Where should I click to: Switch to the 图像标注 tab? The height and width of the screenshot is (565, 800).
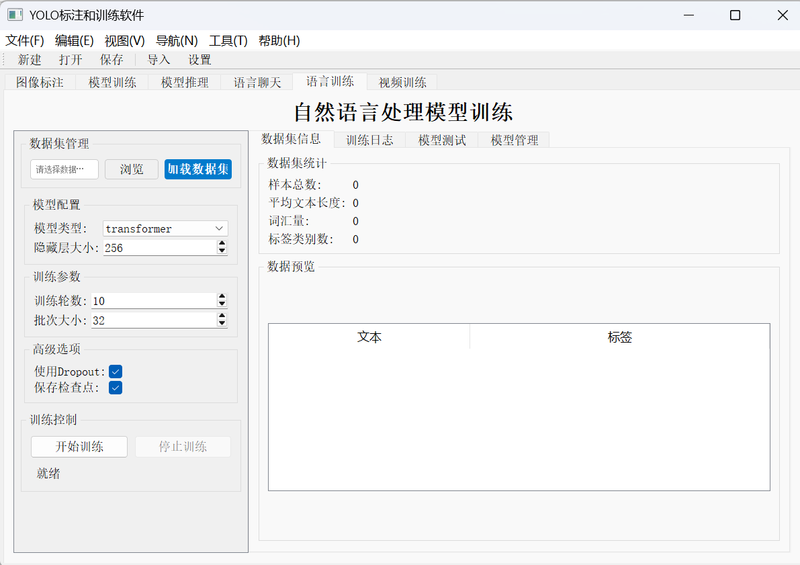click(x=40, y=82)
